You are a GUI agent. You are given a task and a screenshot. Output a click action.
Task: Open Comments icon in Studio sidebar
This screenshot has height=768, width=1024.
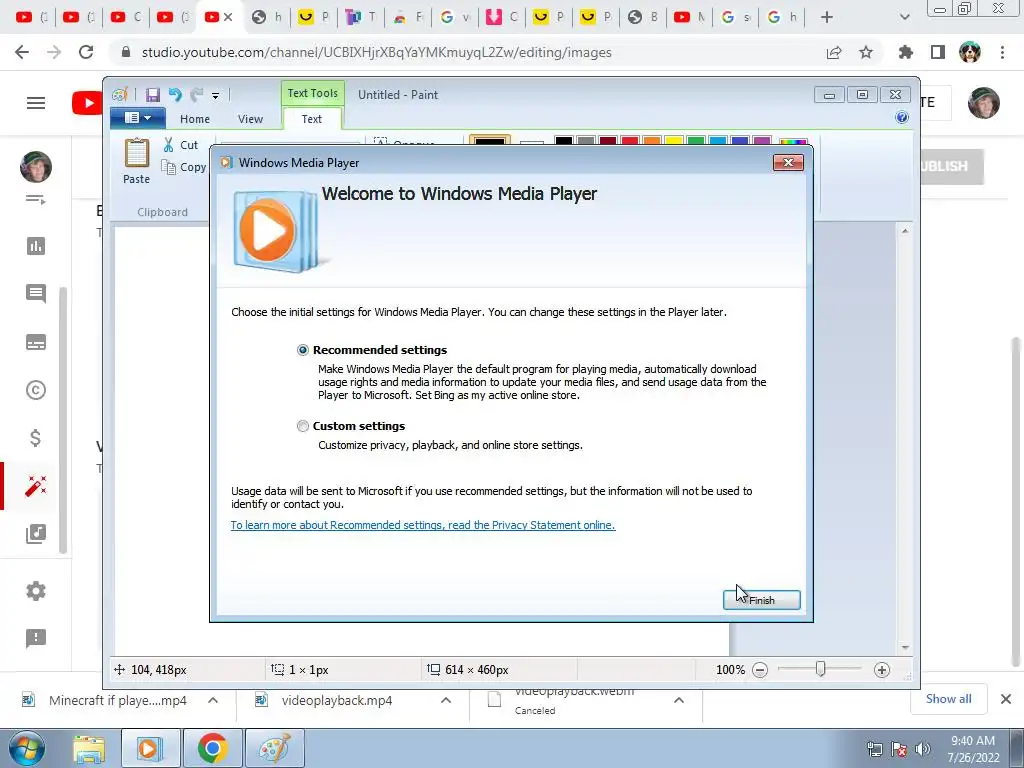36,294
